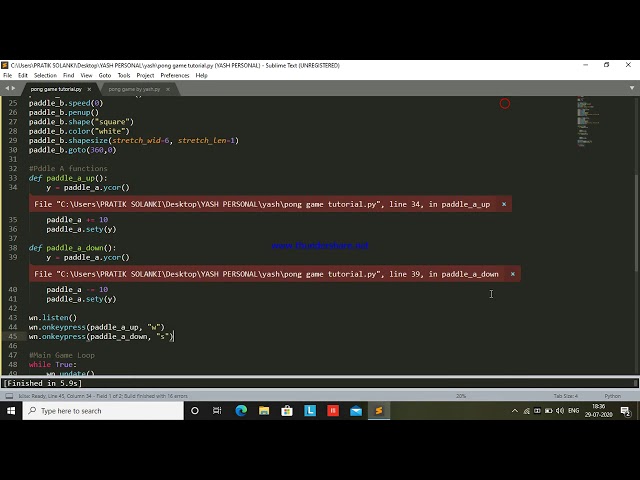Viewport: 640px width, 480px height.
Task: Click the Finished in 5.9s build output
Action: [x=42, y=383]
